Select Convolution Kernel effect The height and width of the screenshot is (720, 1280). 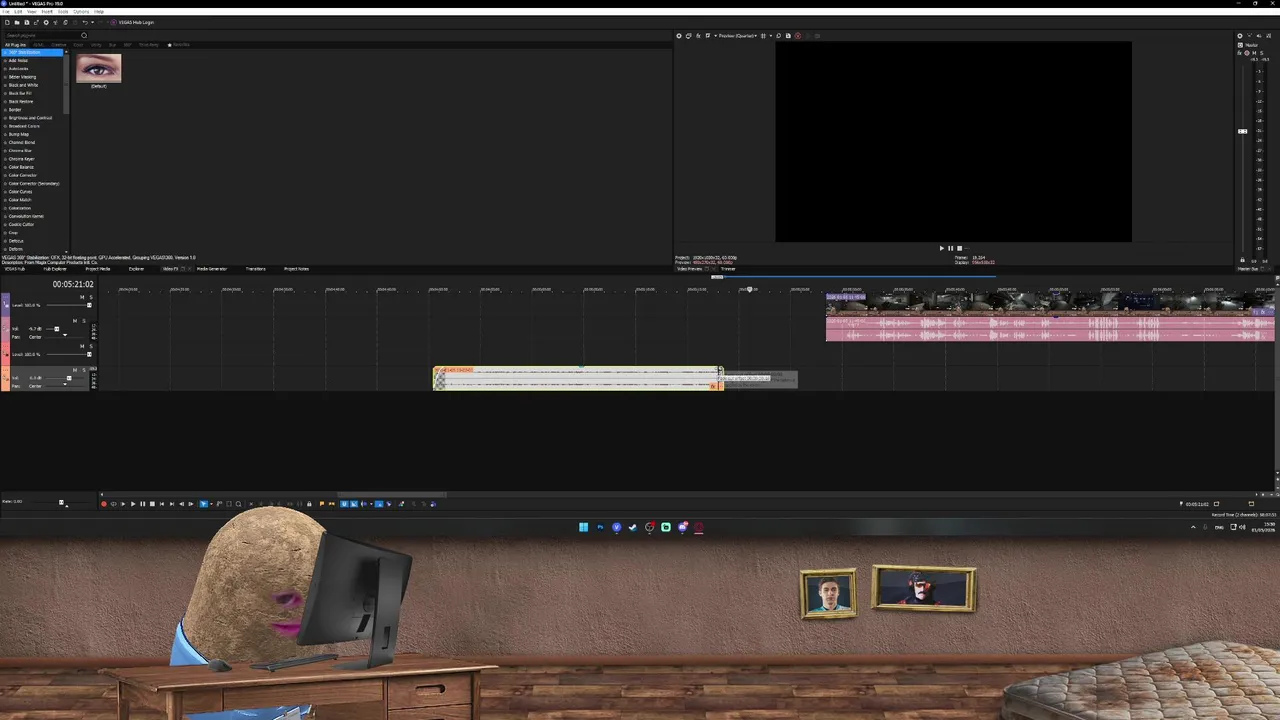point(25,216)
